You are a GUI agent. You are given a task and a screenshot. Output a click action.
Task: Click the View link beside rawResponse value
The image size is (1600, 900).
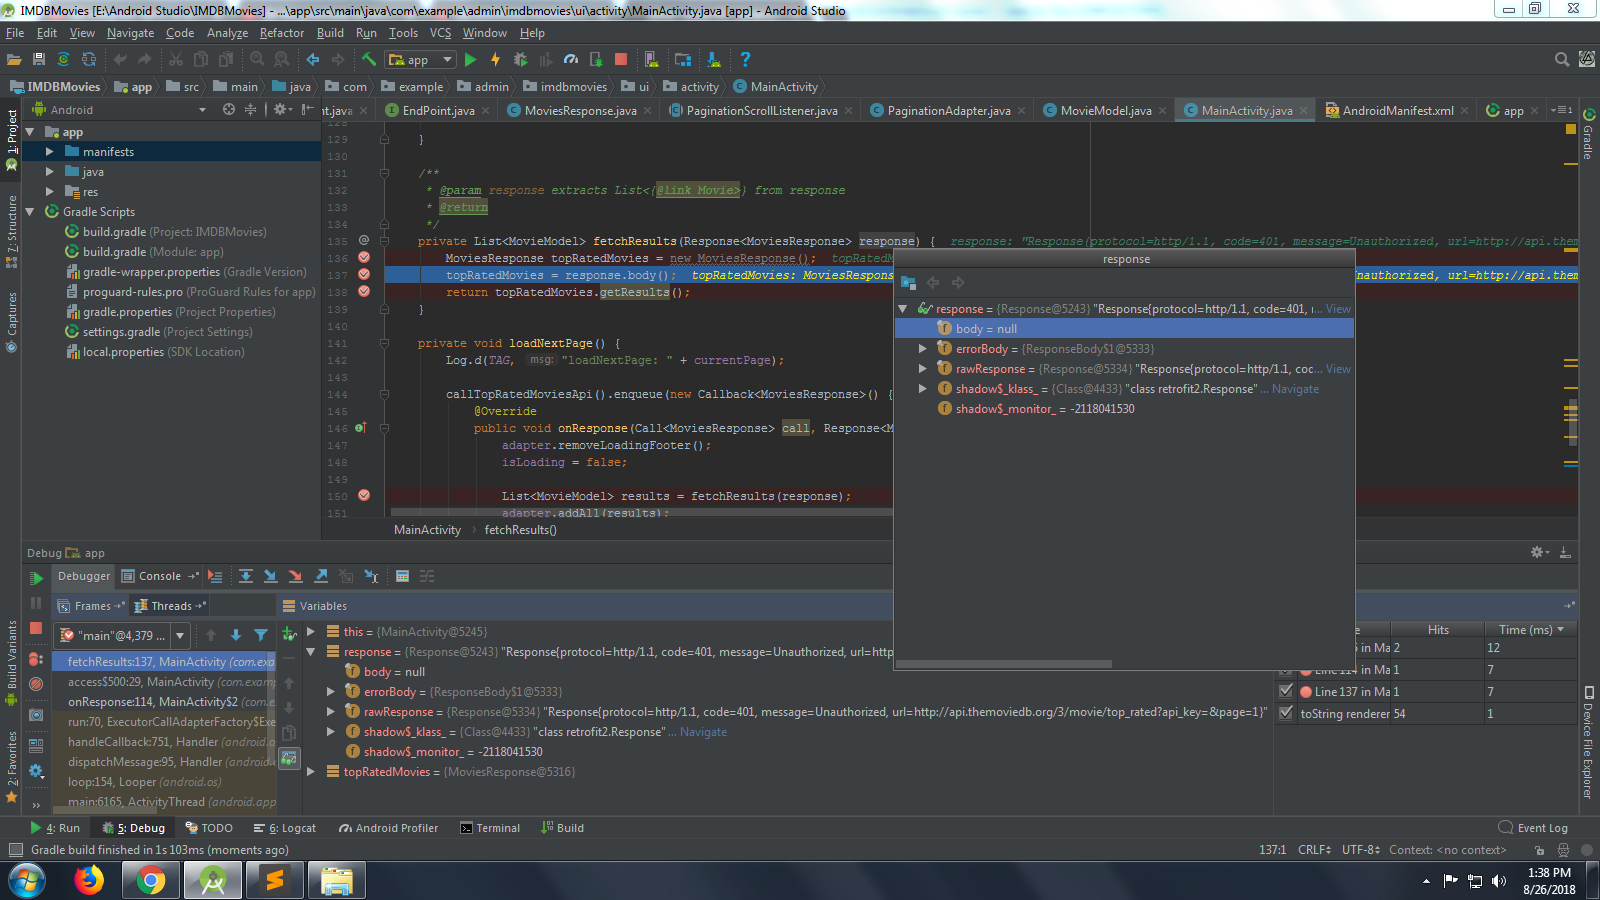tap(1336, 368)
